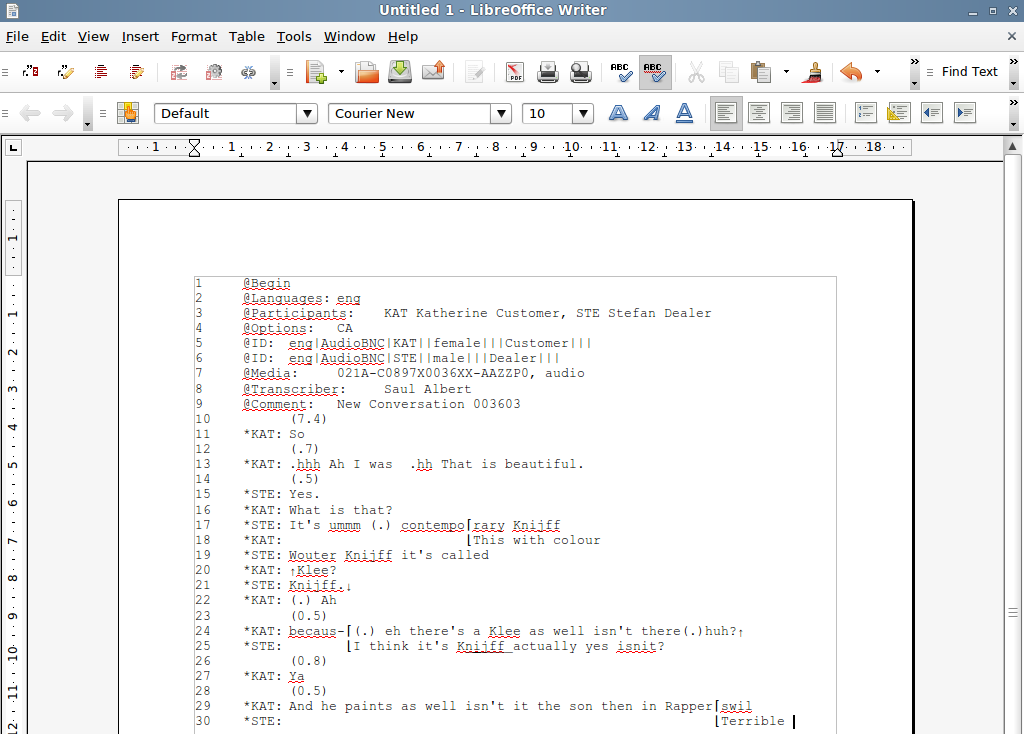Open page print preview
Image resolution: width=1024 pixels, height=734 pixels.
(x=581, y=72)
